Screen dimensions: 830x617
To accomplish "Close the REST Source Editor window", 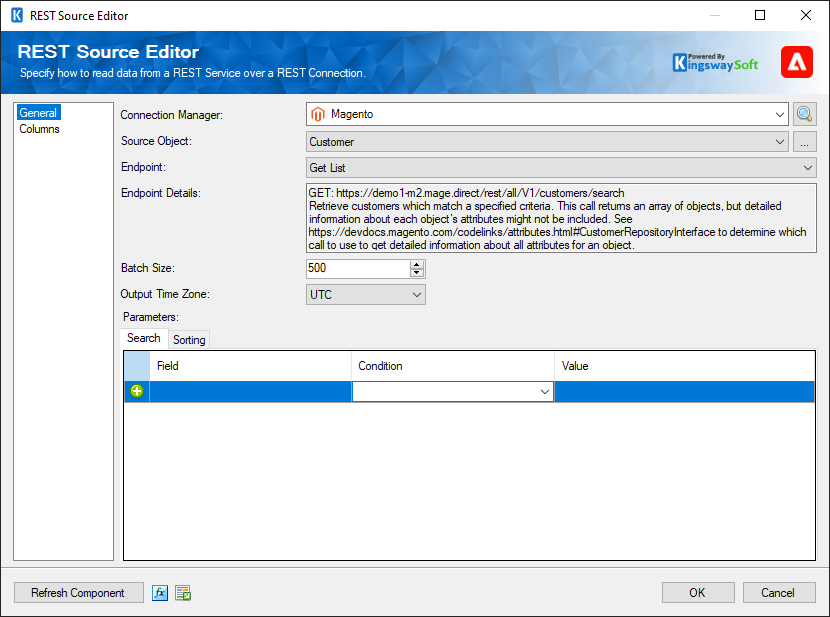I will click(x=806, y=15).
